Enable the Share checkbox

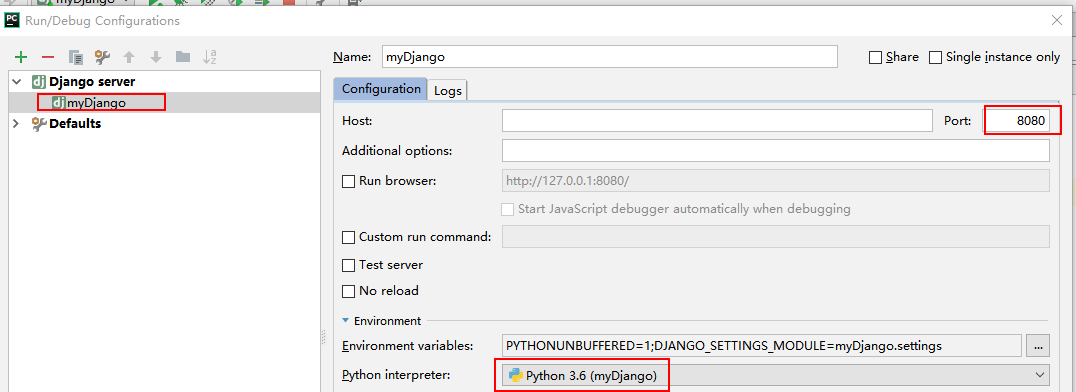tap(875, 58)
